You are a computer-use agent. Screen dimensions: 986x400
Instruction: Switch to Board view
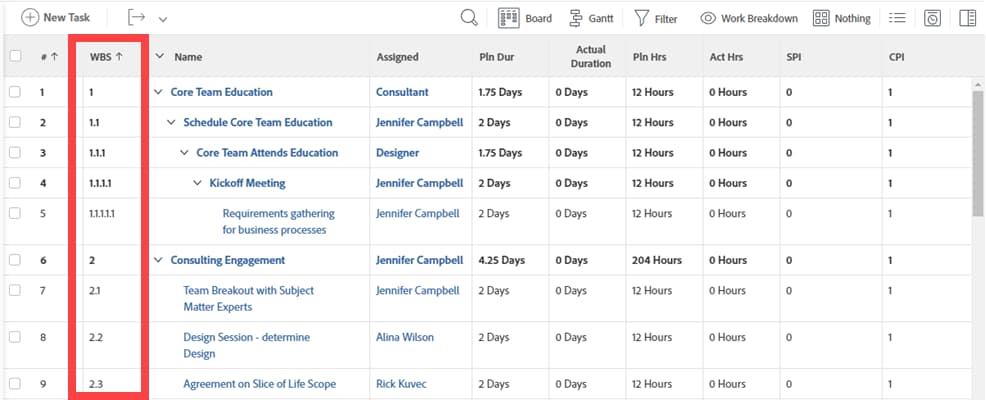pos(525,18)
